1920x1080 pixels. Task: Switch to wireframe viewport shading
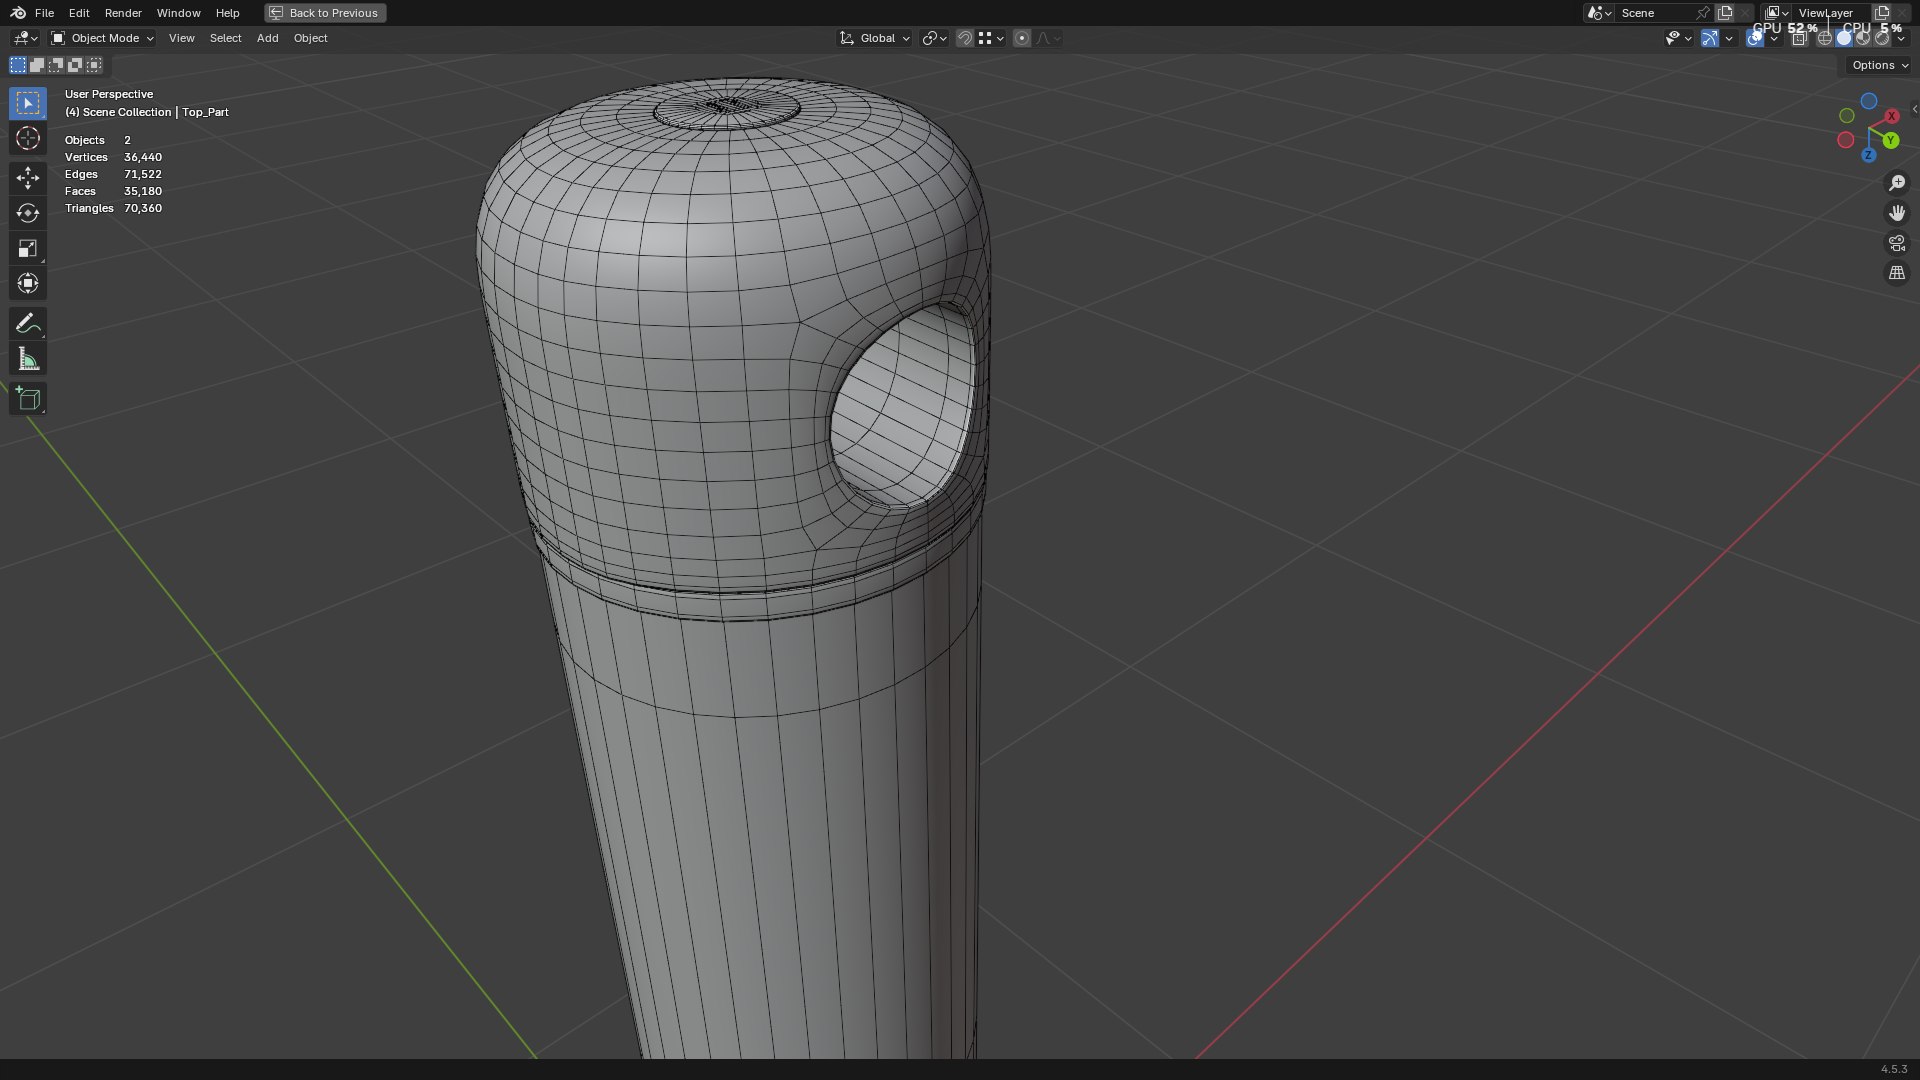click(x=1824, y=38)
